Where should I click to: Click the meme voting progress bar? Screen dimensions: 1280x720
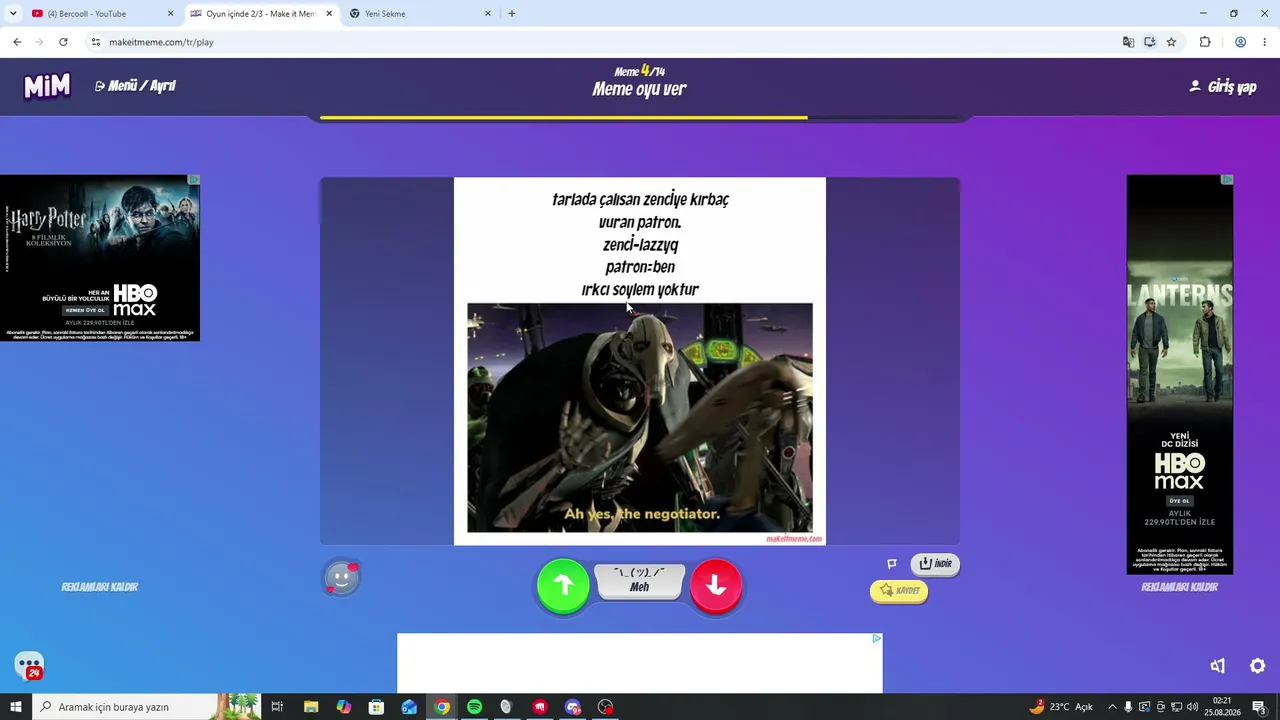[x=640, y=118]
